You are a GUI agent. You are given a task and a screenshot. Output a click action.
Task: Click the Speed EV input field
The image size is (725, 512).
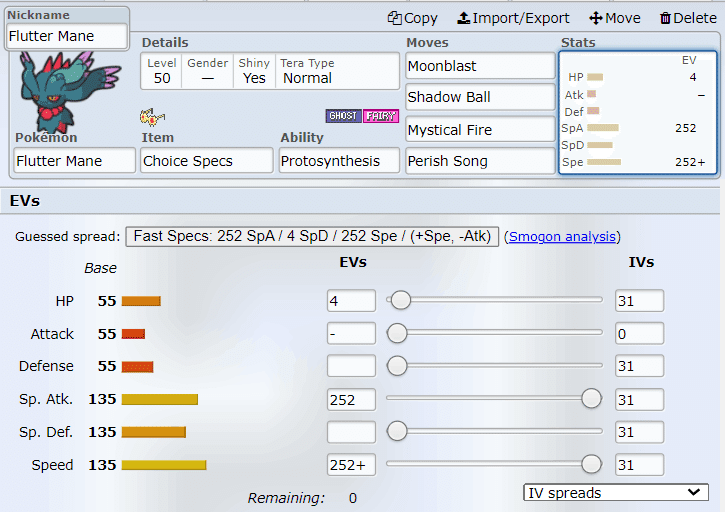point(351,465)
